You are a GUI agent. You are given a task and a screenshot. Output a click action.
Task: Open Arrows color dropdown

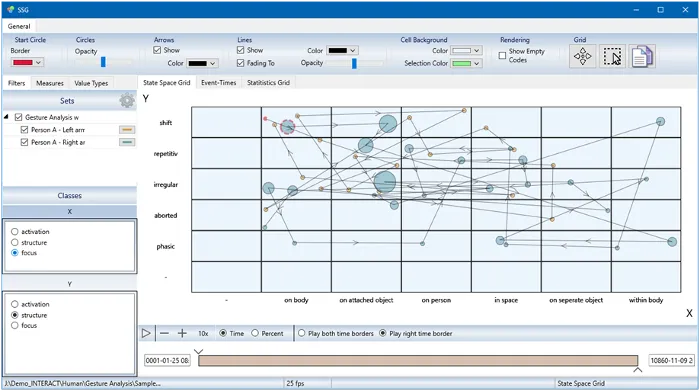pyautogui.click(x=202, y=63)
